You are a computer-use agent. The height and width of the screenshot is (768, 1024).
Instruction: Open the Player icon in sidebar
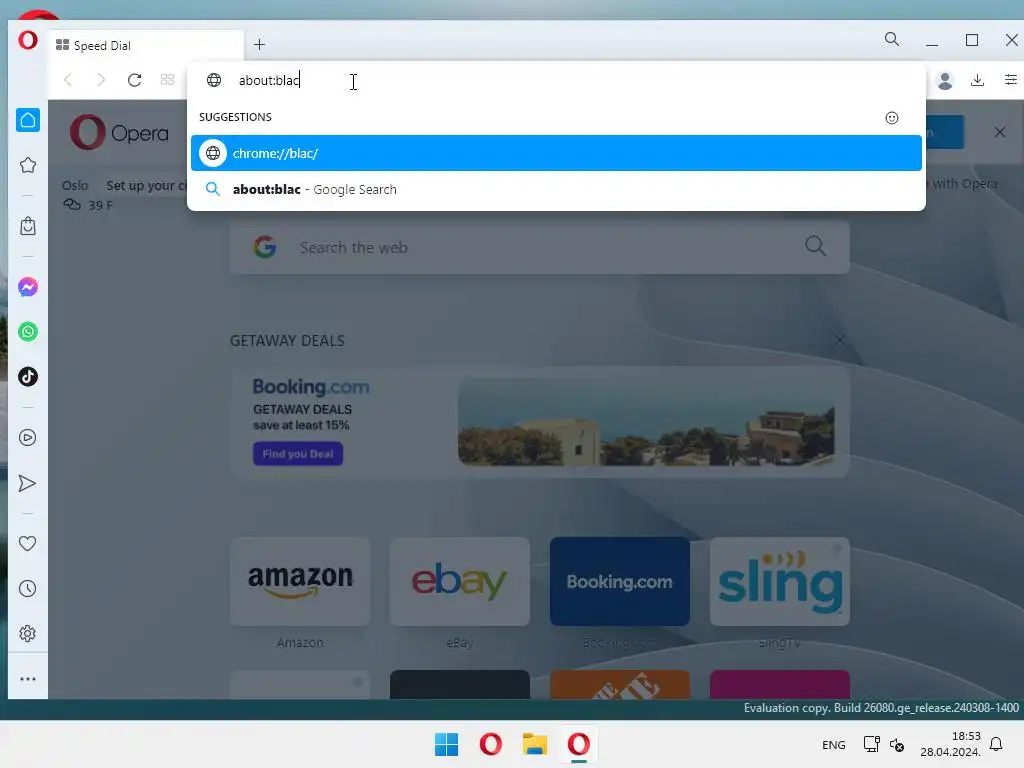[x=27, y=438]
